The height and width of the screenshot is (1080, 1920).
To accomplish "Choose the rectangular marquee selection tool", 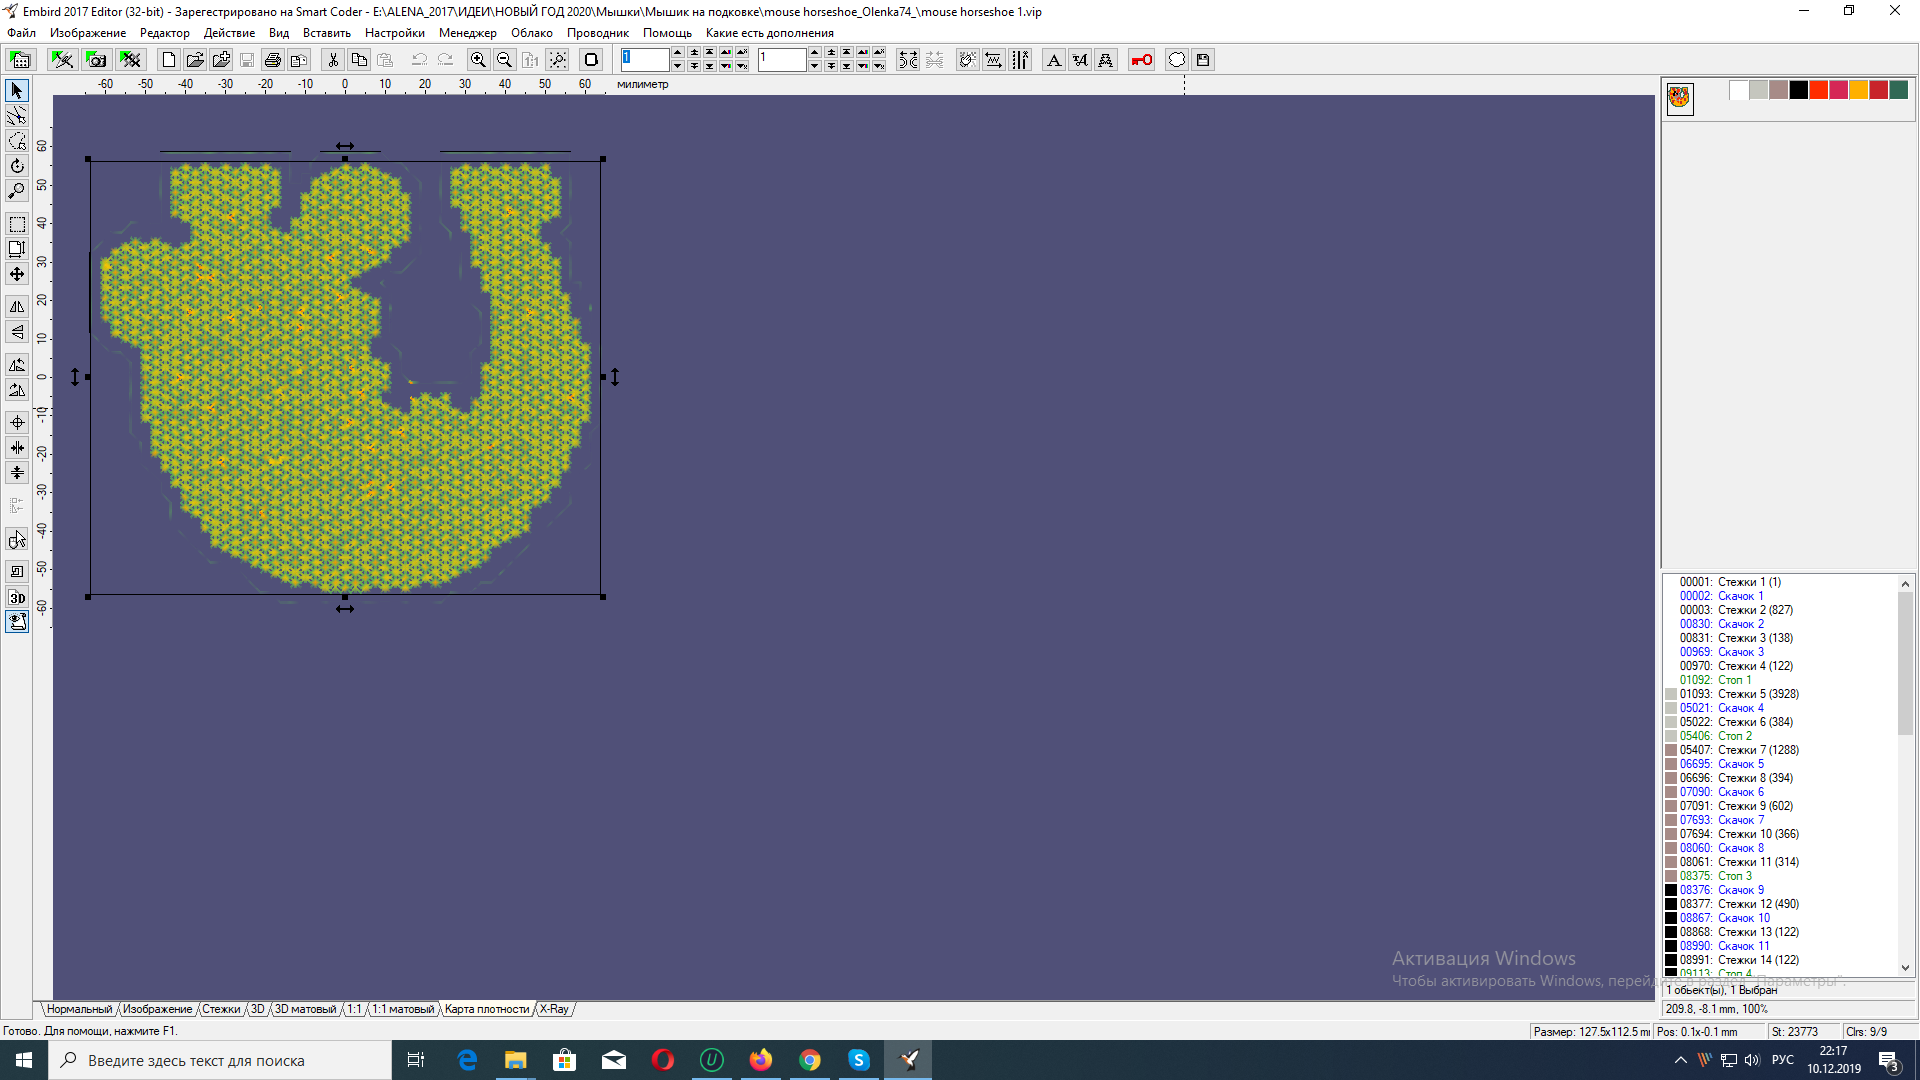I will 17,224.
